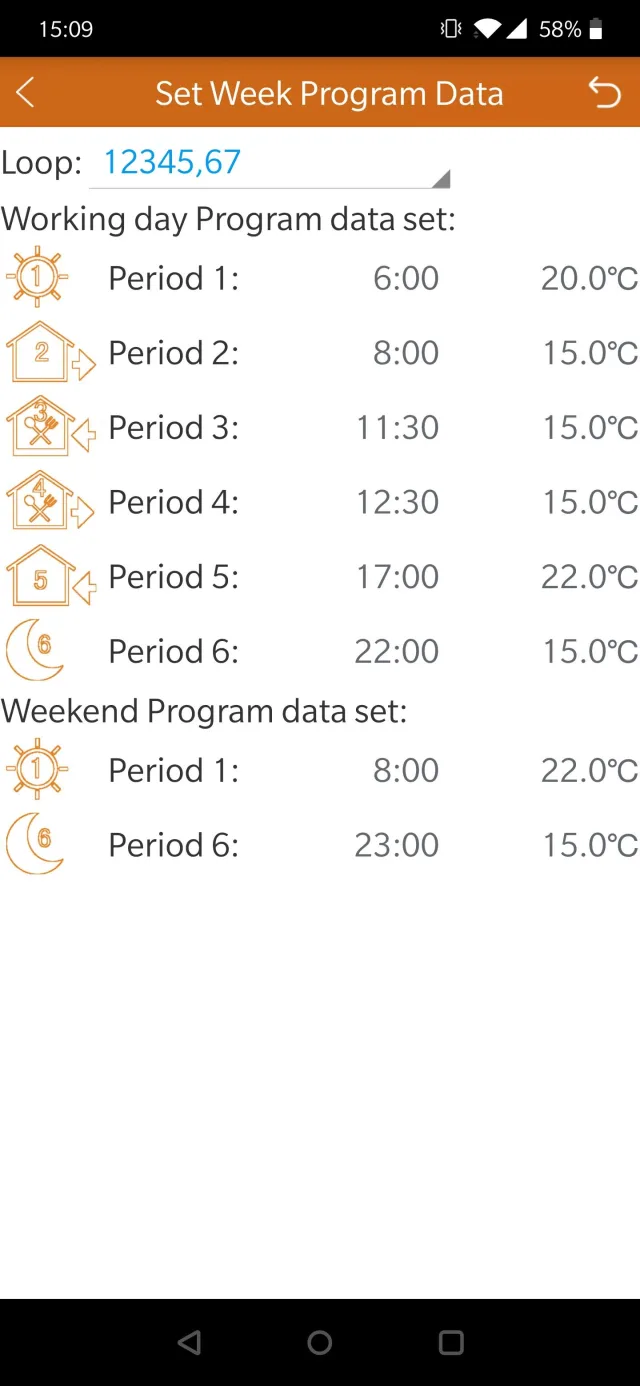Change weekend Period 1 temperature 22.0°C
This screenshot has width=640, height=1386.
589,770
